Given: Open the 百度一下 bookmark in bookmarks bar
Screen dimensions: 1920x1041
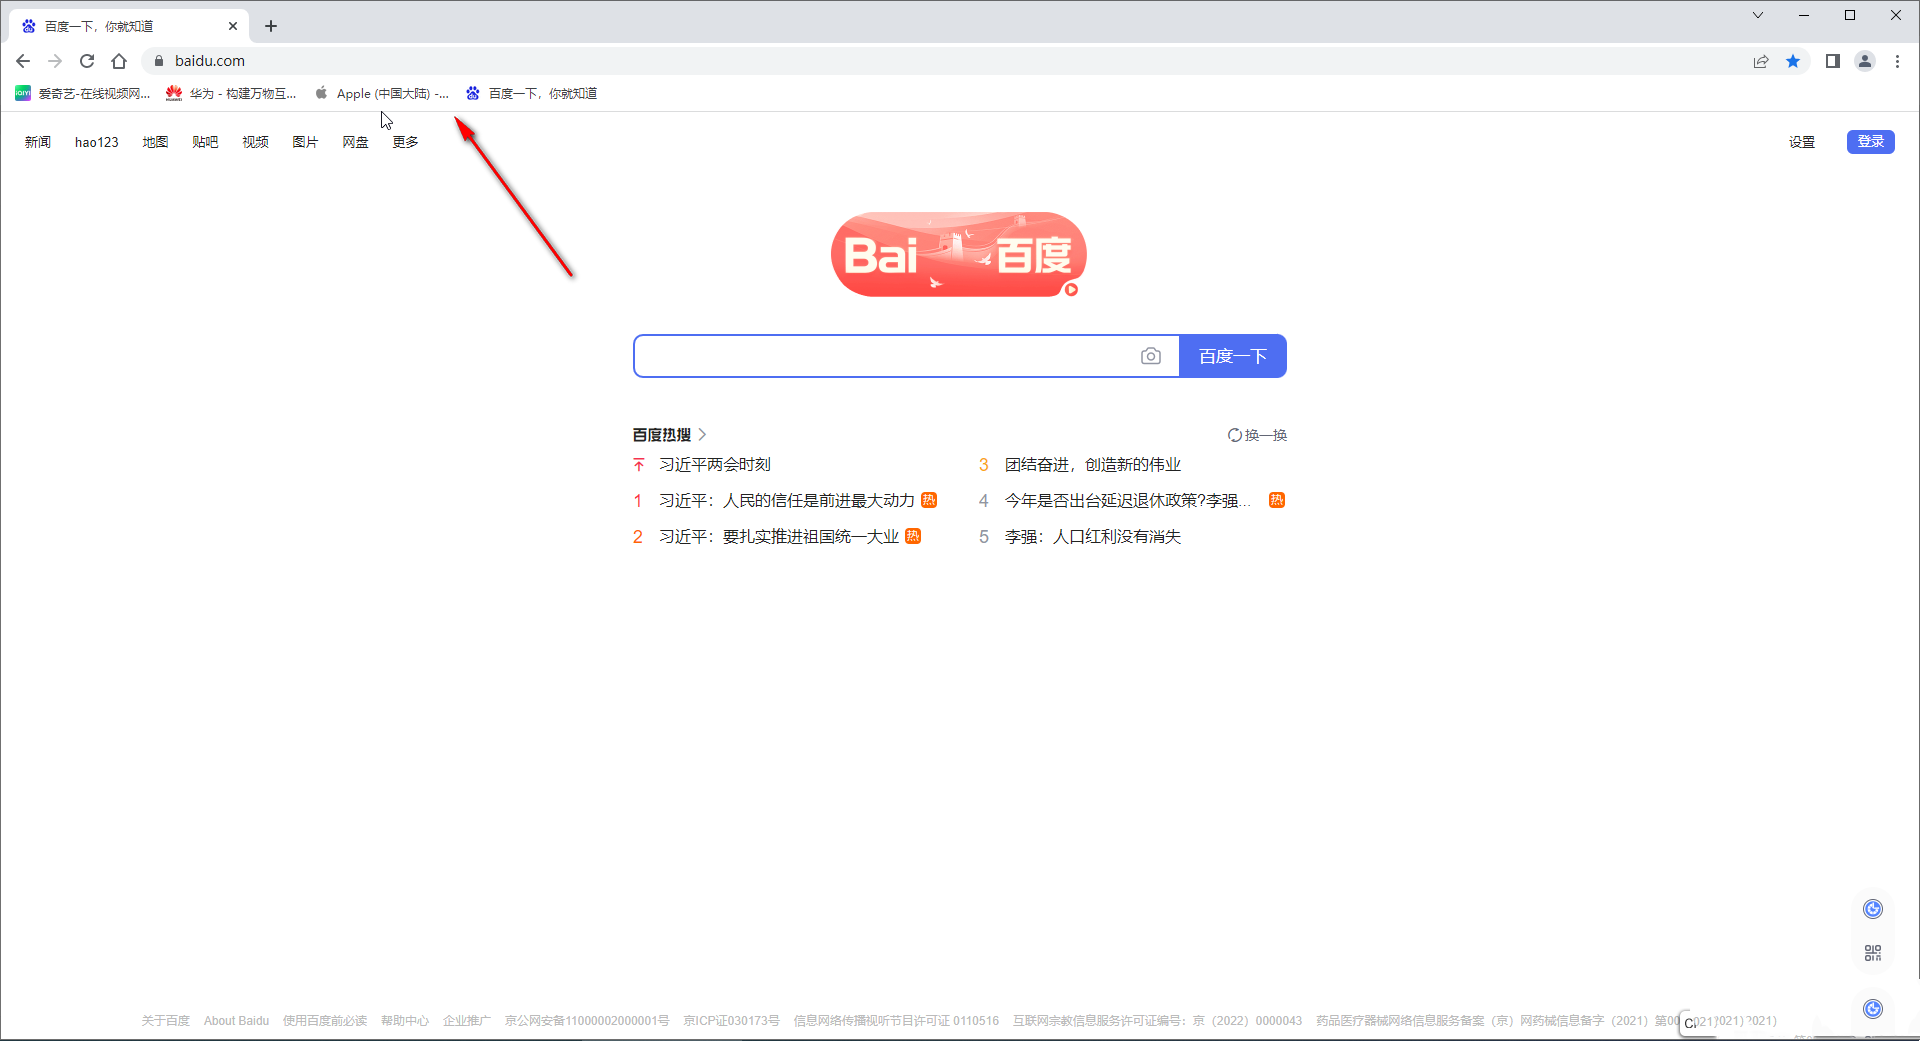Looking at the screenshot, I should click(532, 93).
